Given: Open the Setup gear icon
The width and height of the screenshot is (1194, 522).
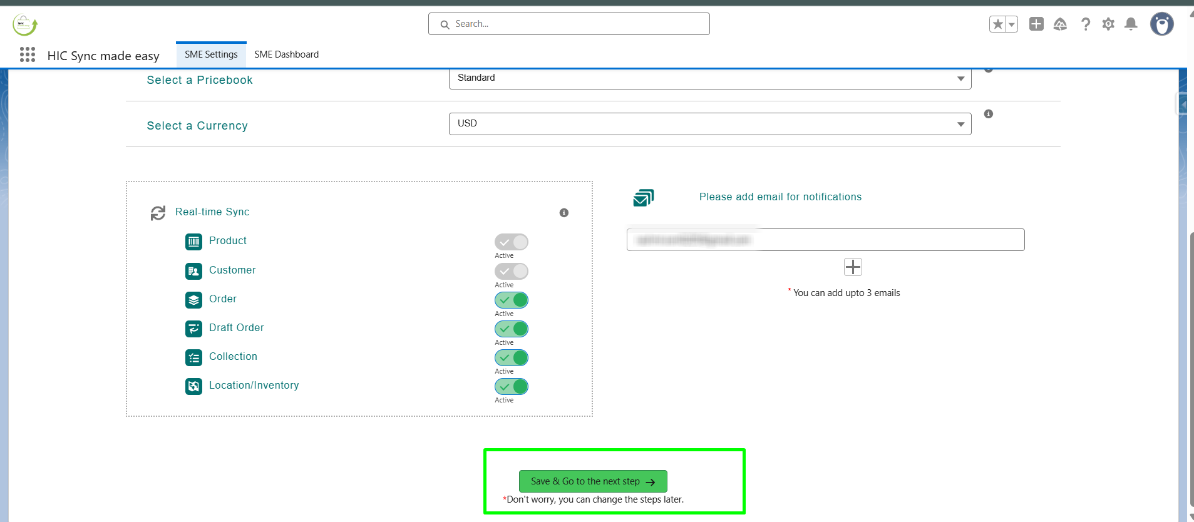Looking at the screenshot, I should pos(1108,24).
